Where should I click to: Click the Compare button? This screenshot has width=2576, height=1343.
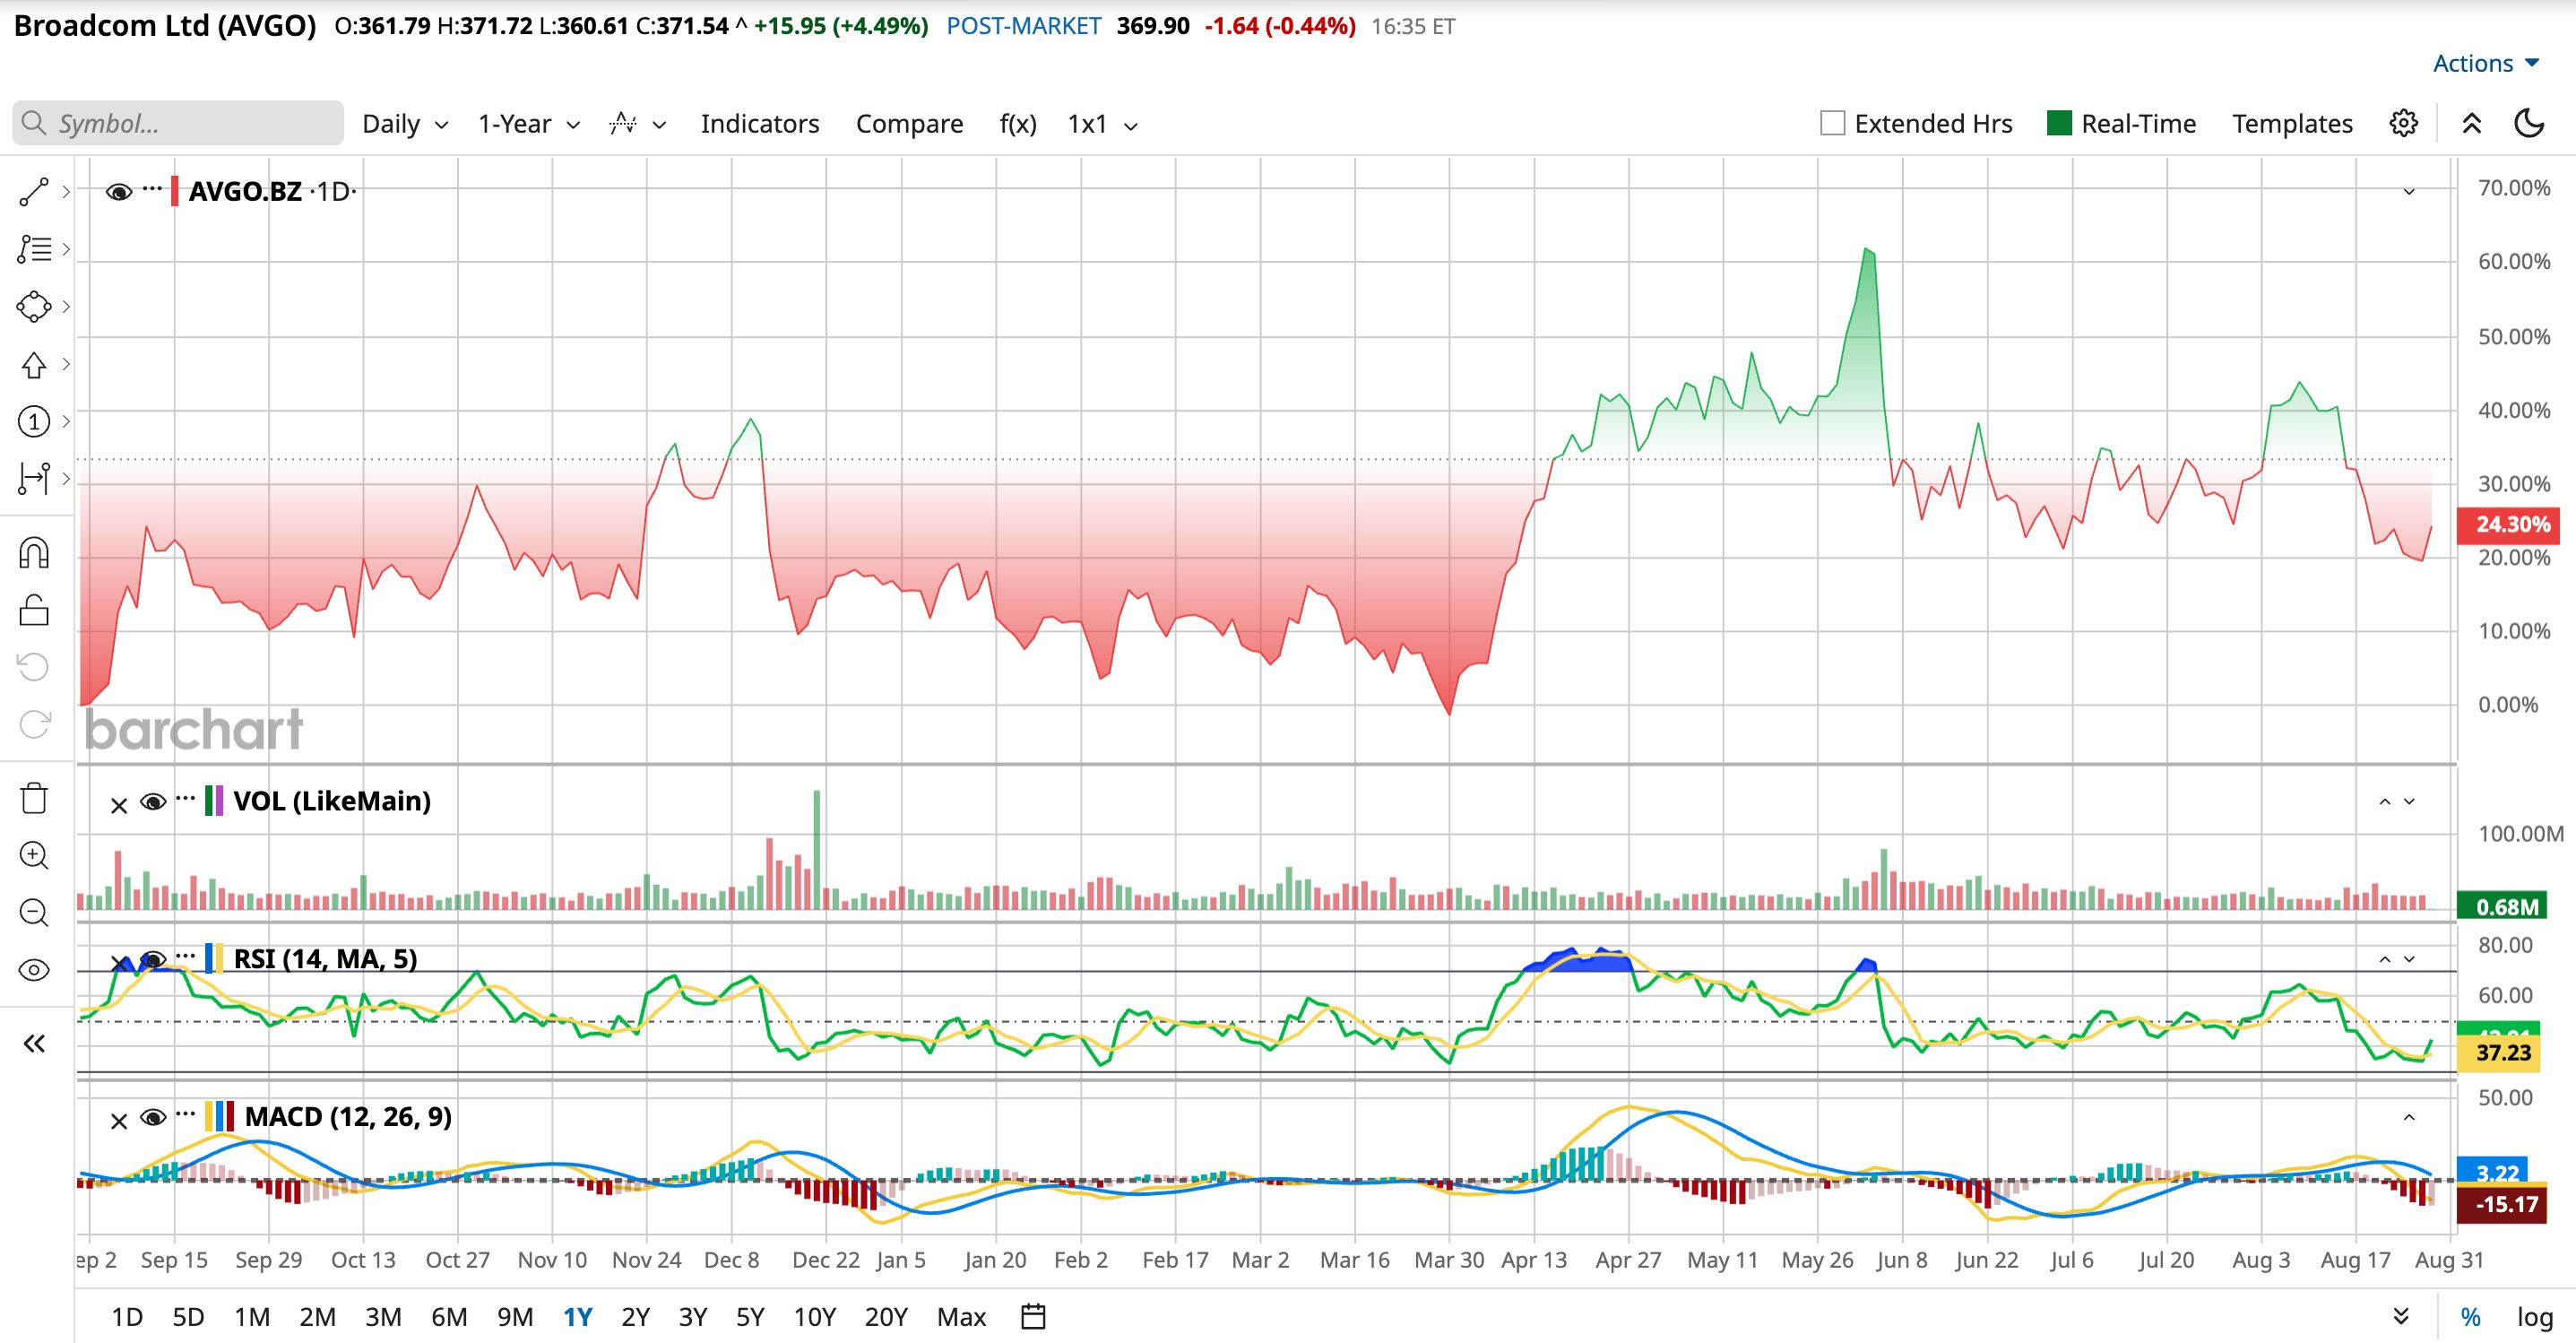point(909,124)
